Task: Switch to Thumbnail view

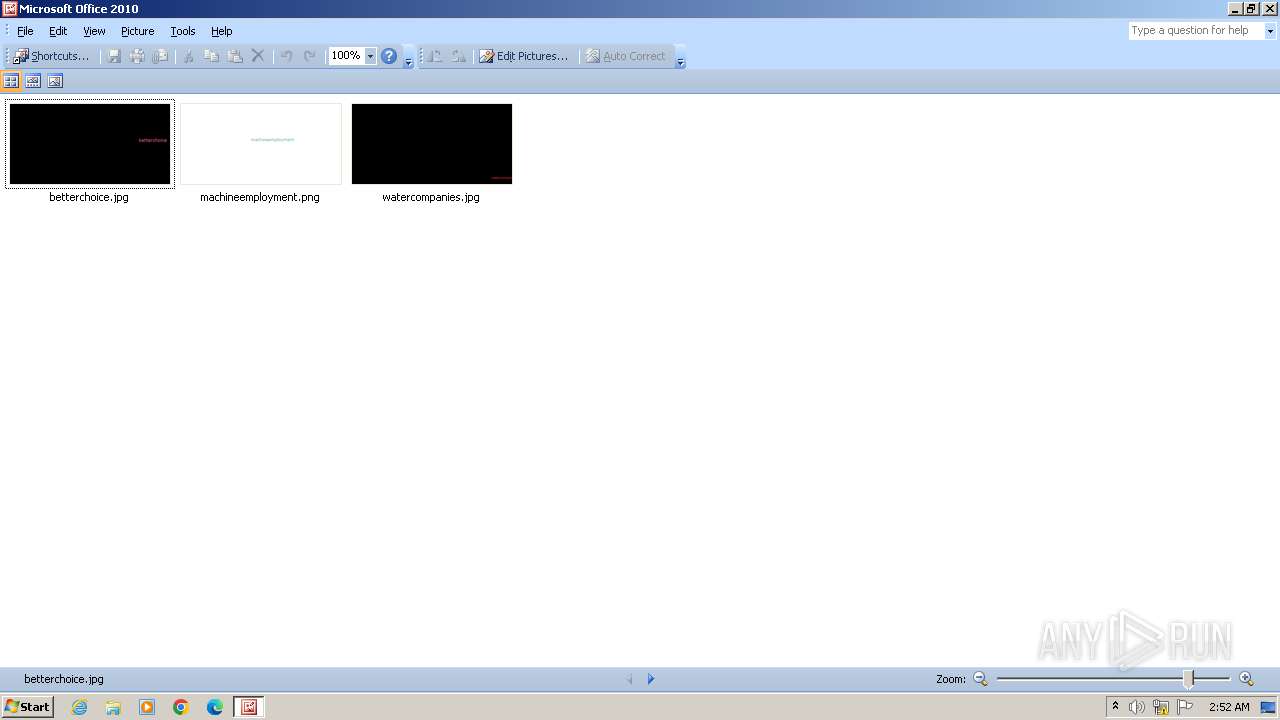Action: pyautogui.click(x=11, y=81)
